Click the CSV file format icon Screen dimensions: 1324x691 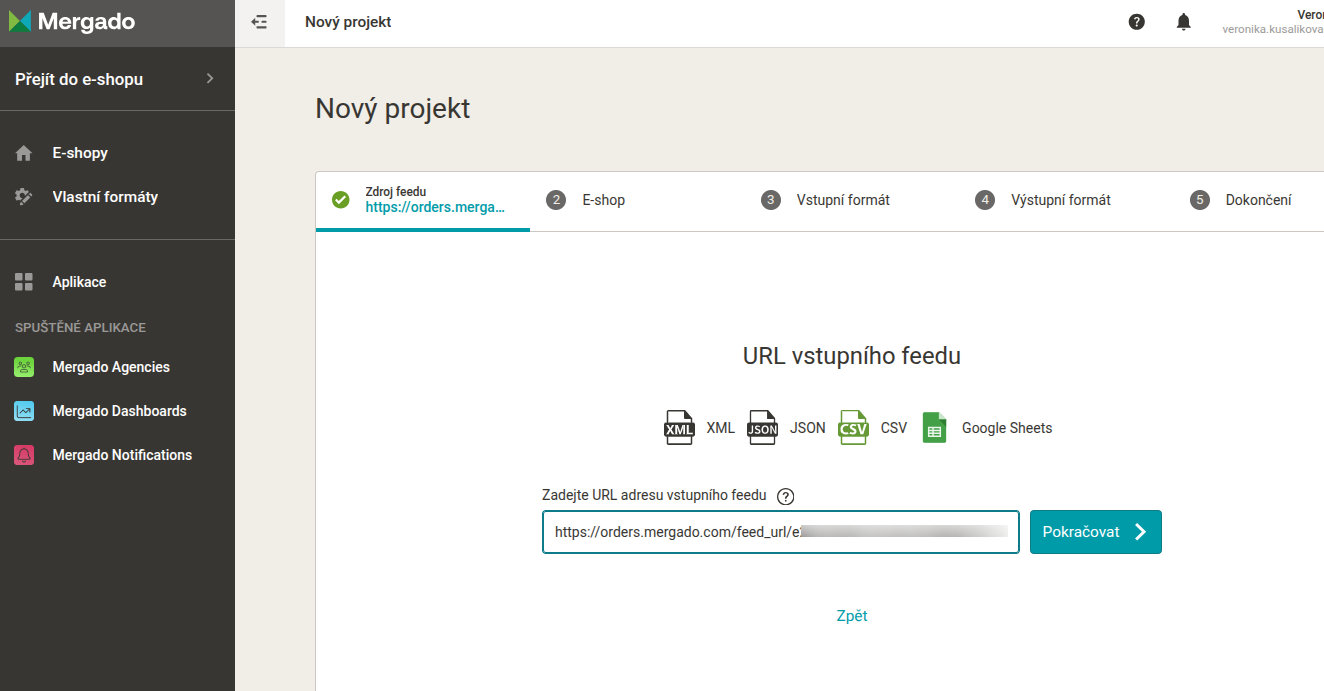coord(853,428)
